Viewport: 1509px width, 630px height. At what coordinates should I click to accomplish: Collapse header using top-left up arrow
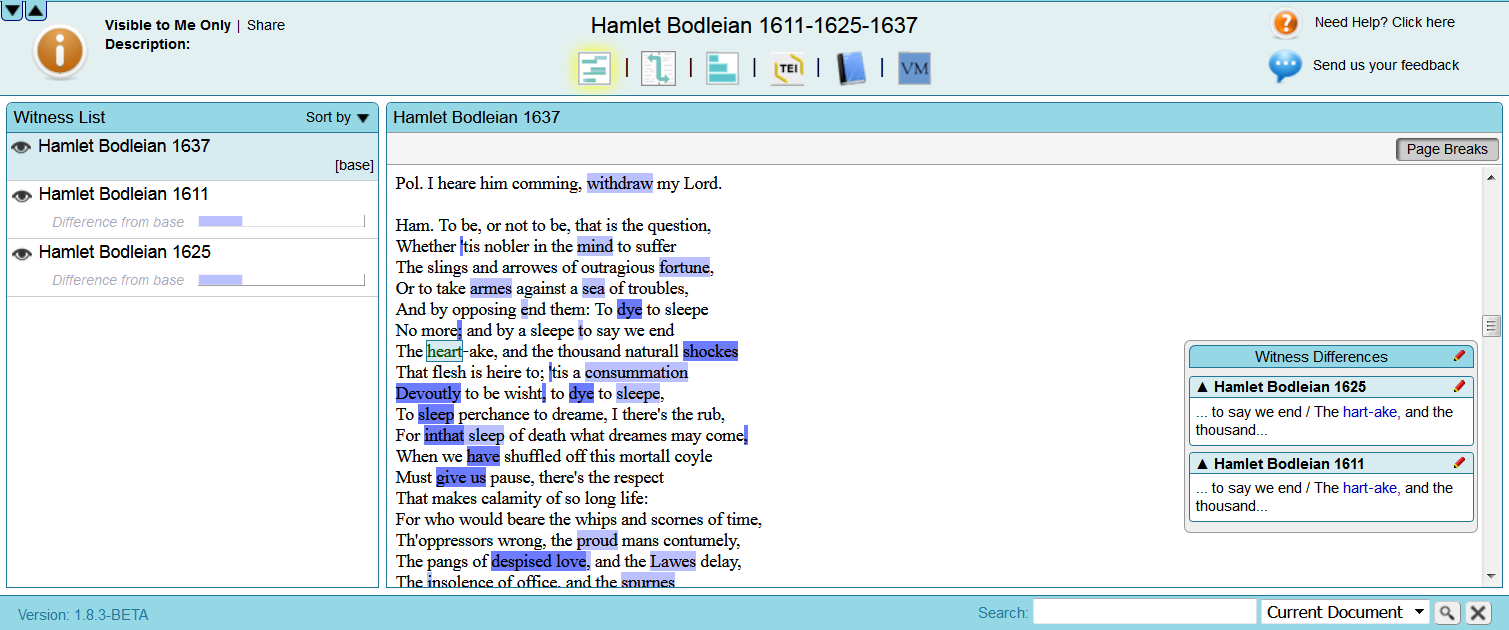[35, 11]
